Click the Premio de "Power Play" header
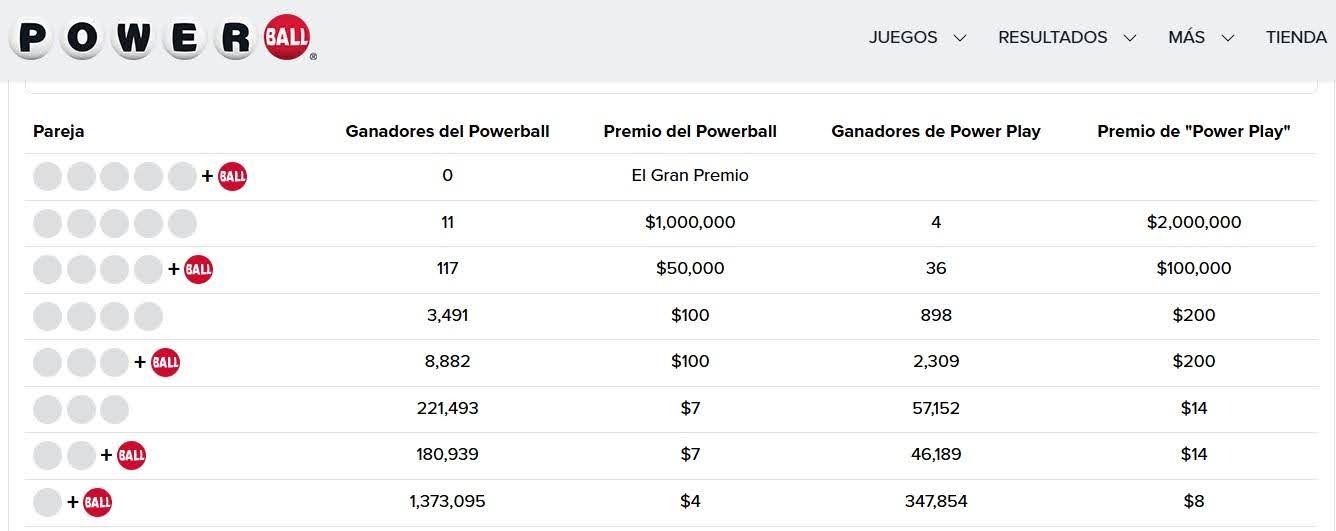The height and width of the screenshot is (531, 1336). coord(1193,131)
